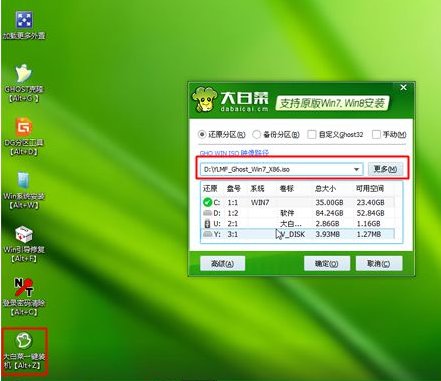Click the 还原 column header
441x381 pixels.
210,188
